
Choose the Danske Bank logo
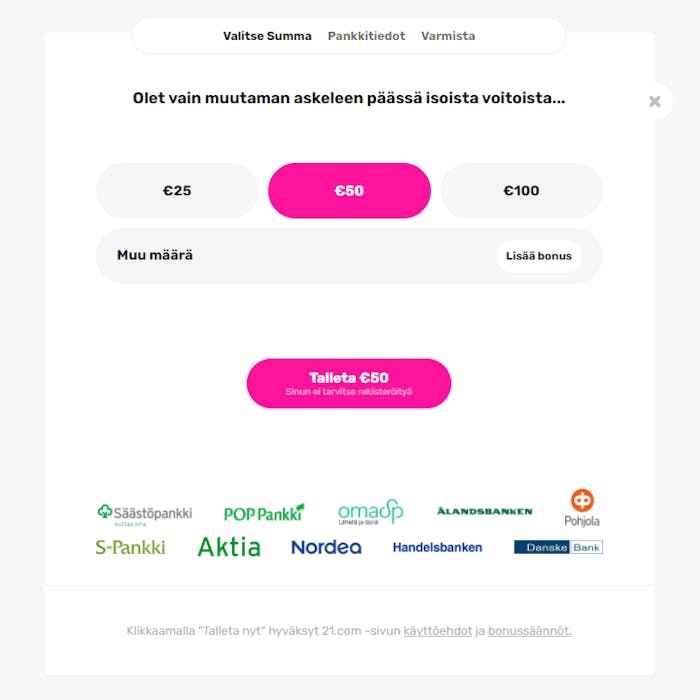[x=558, y=547]
